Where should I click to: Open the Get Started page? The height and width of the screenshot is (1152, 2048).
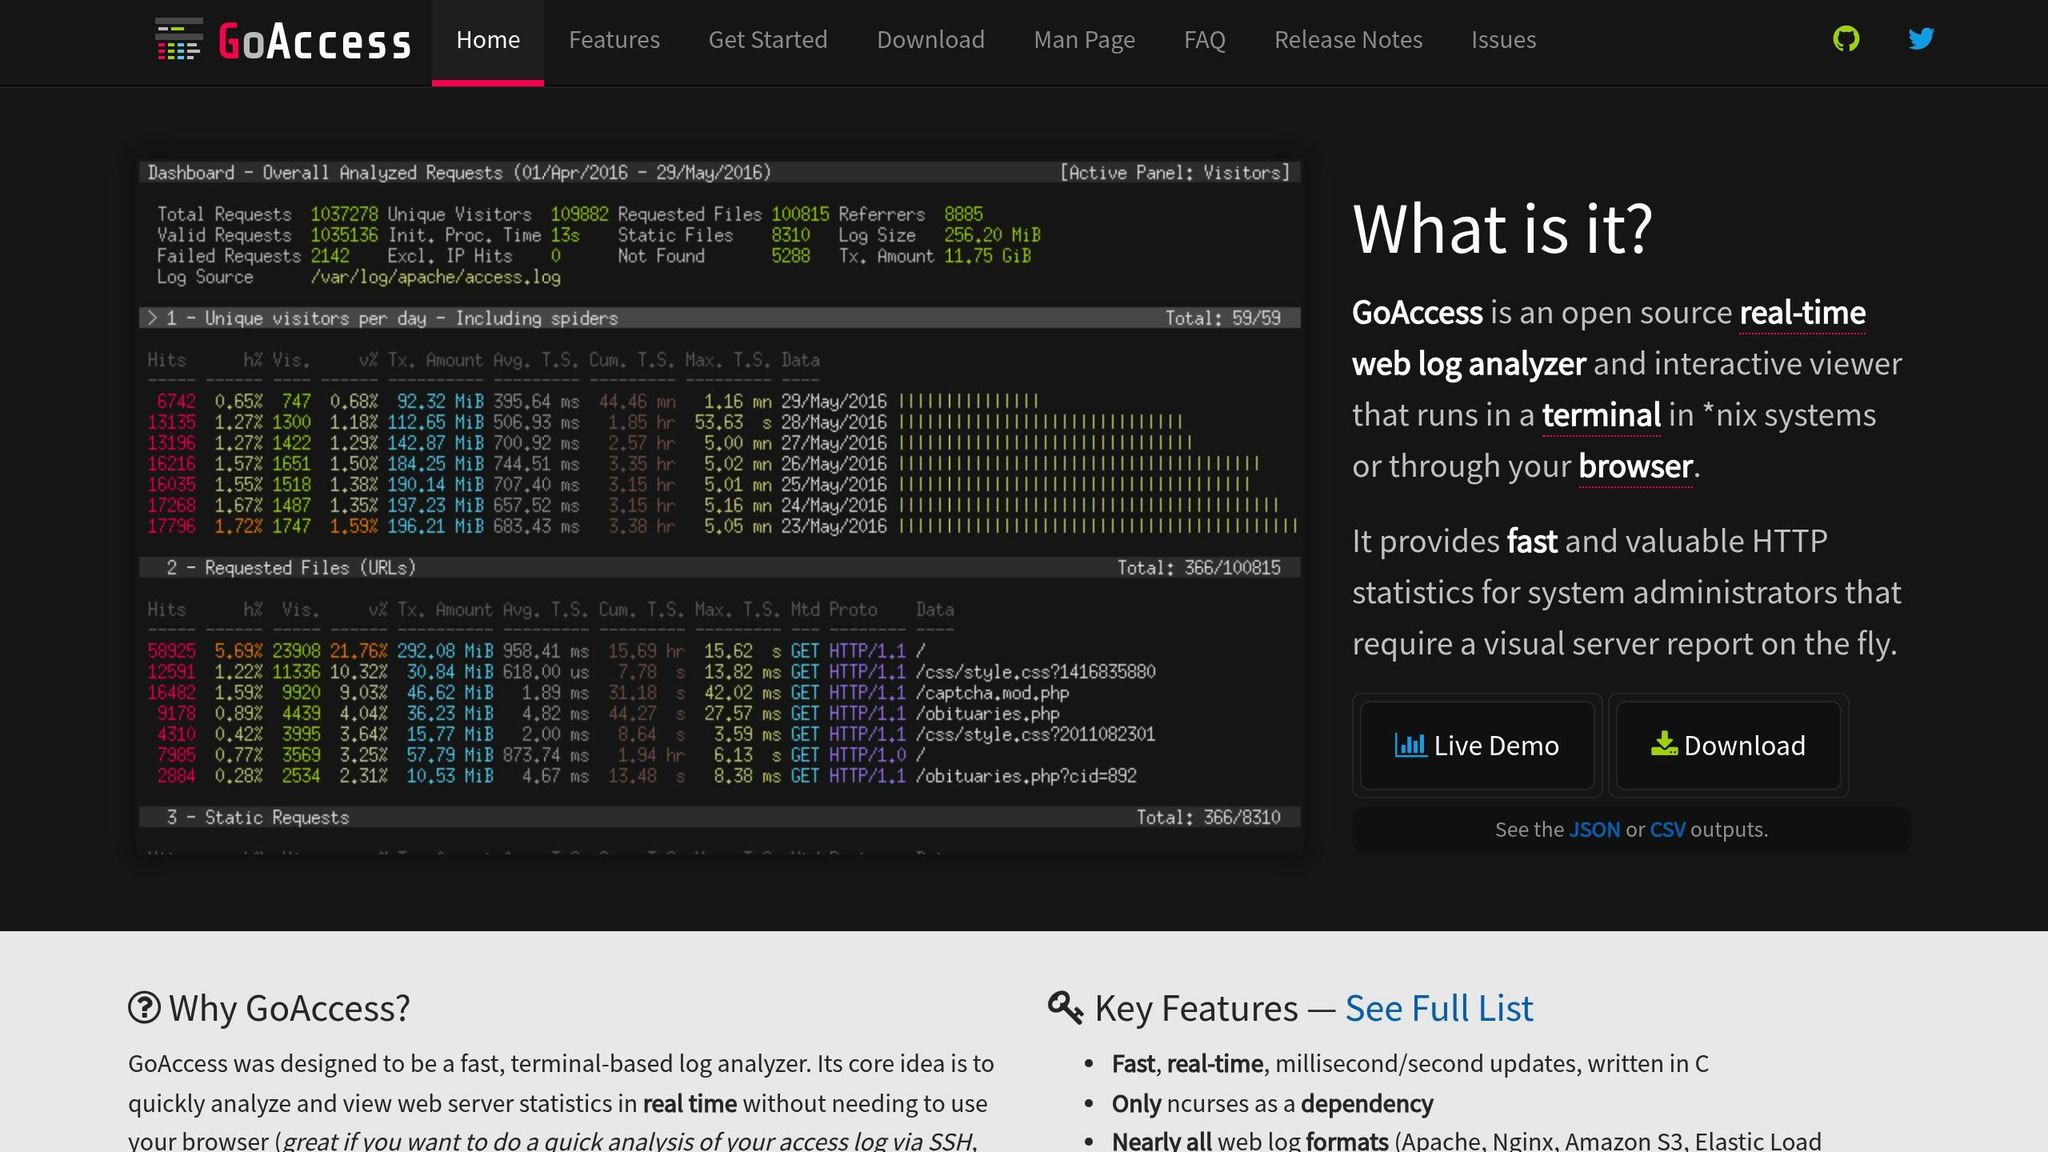click(768, 40)
